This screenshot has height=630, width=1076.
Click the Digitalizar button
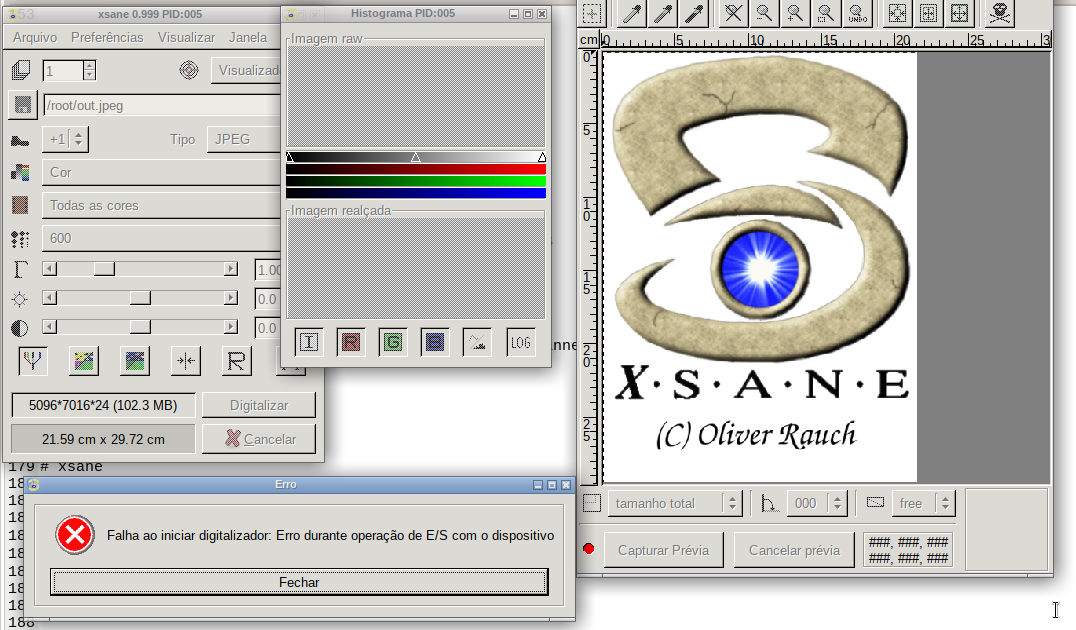(259, 405)
